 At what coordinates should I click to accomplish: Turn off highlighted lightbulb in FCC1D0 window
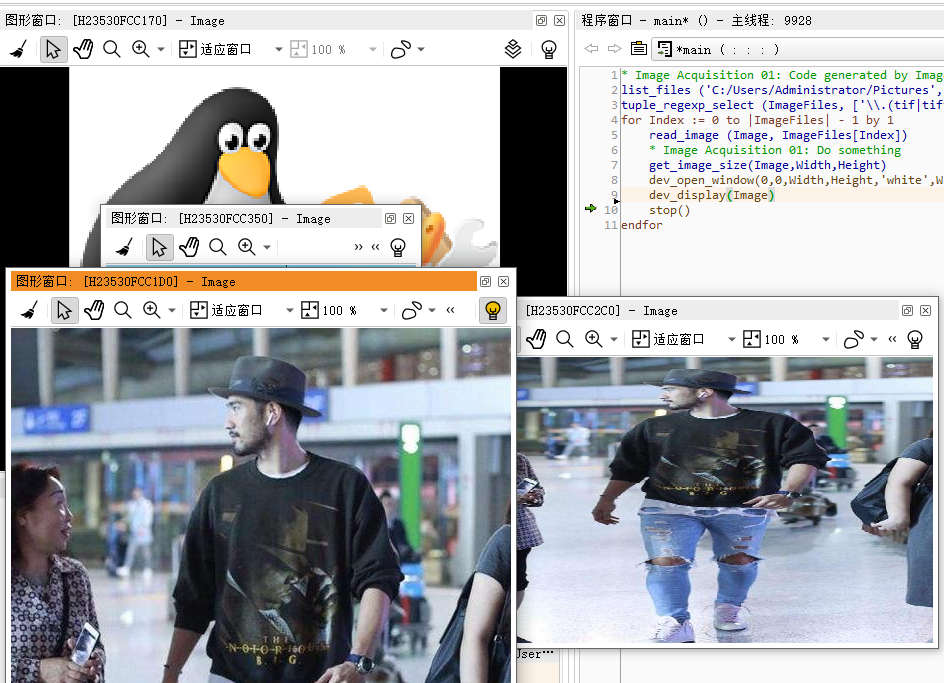pyautogui.click(x=492, y=311)
